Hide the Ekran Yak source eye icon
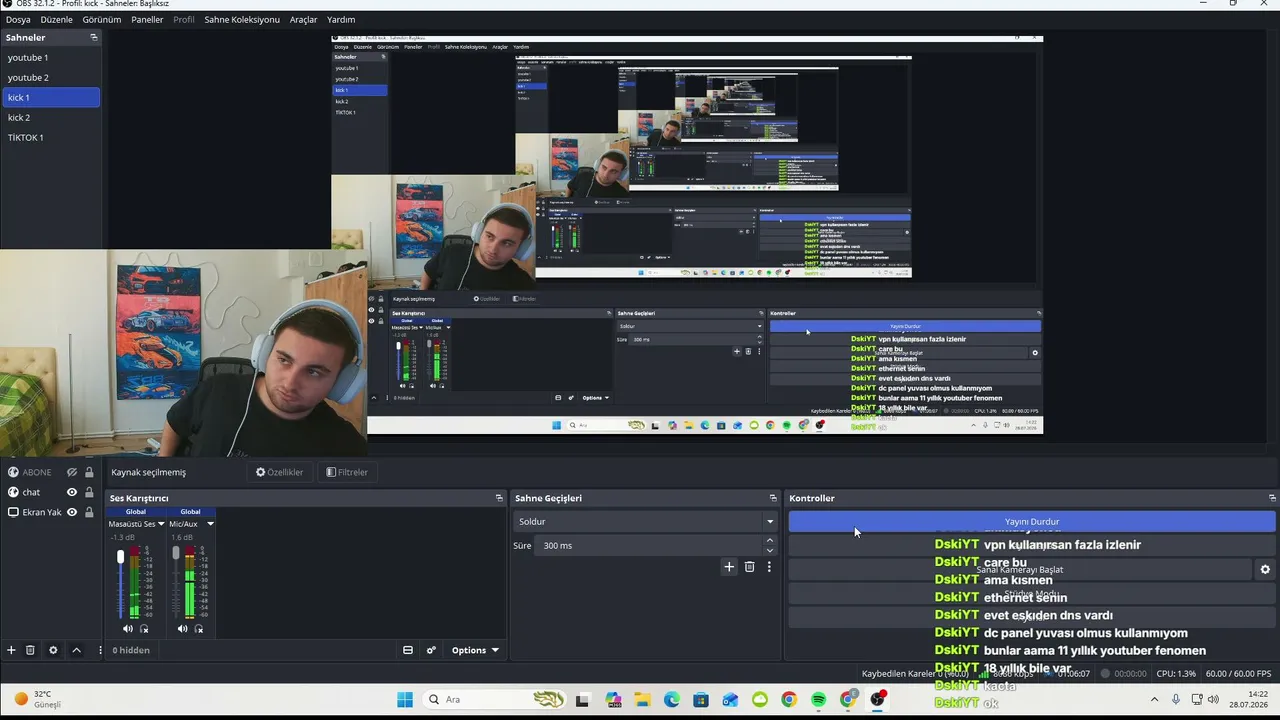The image size is (1280, 720). point(72,512)
